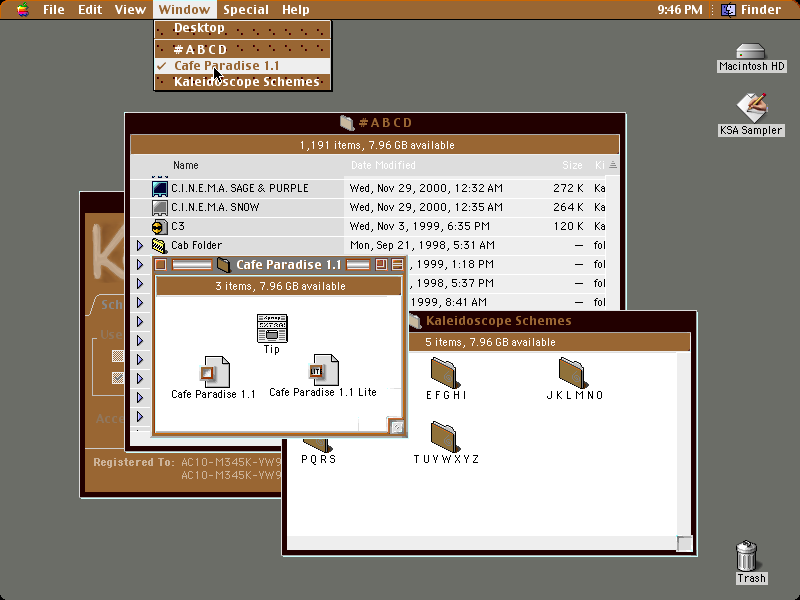The image size is (800, 600).
Task: Click the Macintosh HD drive icon
Action: coord(751,52)
